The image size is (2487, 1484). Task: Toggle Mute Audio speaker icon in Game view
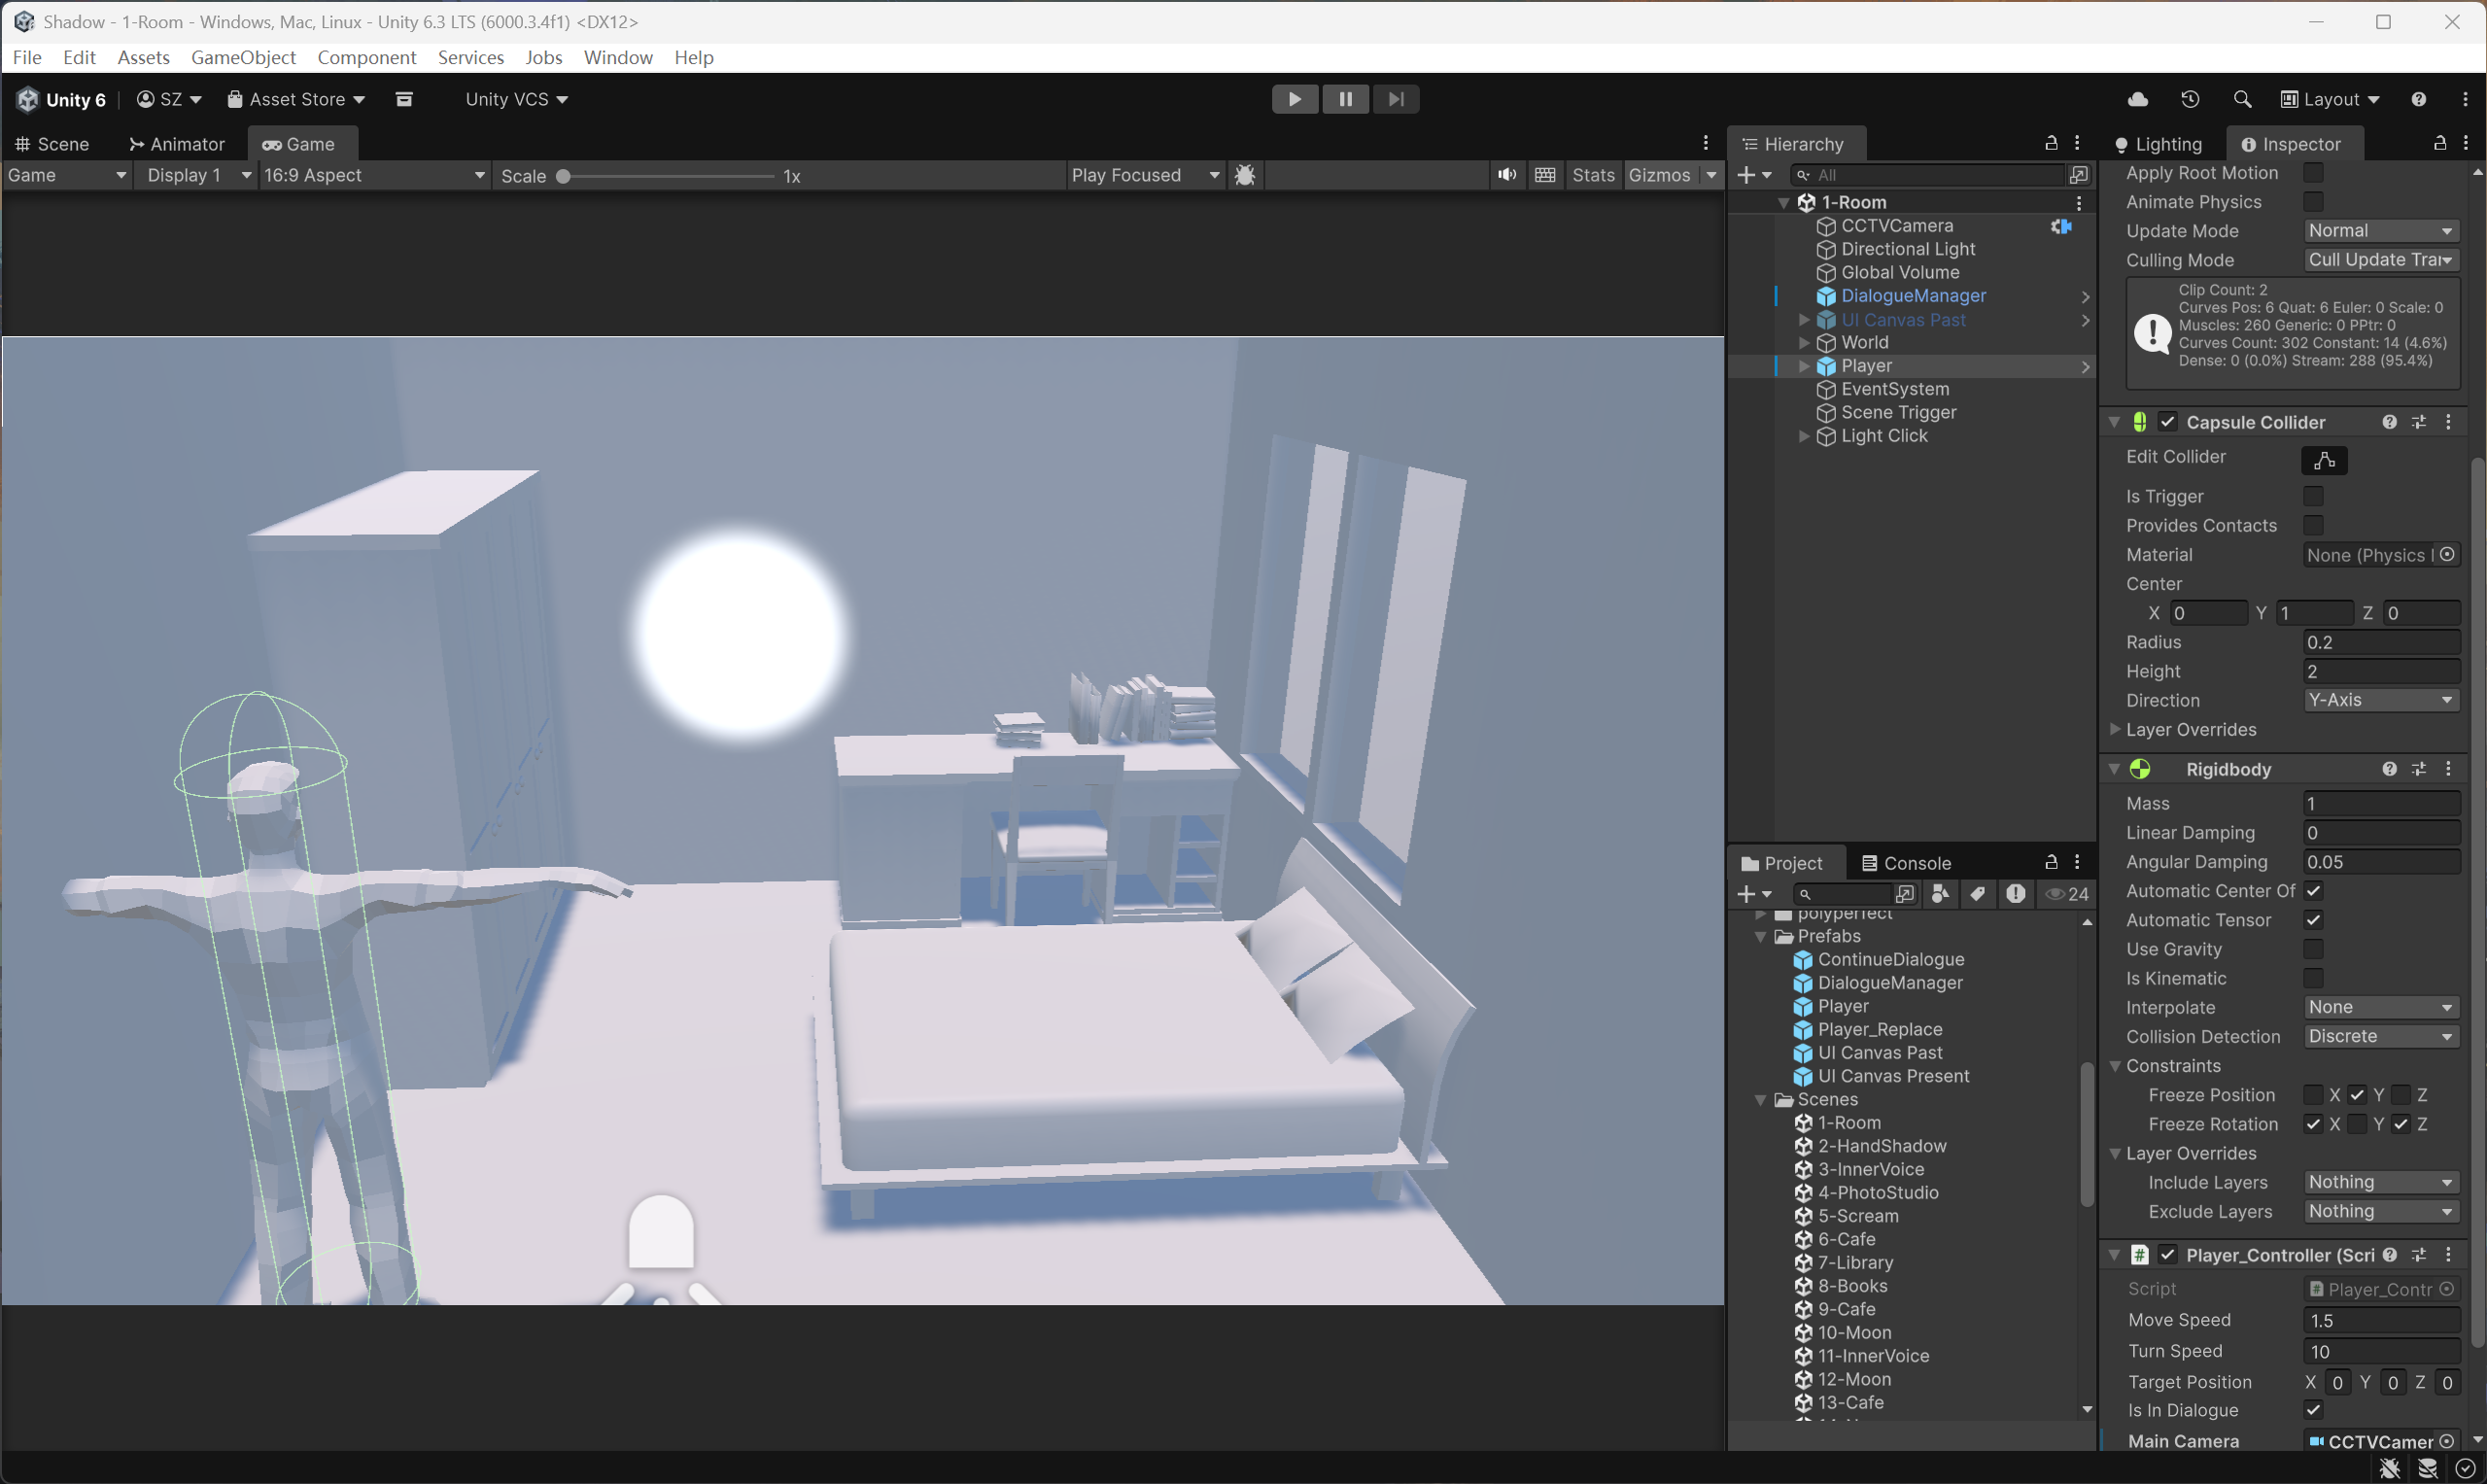[1506, 175]
